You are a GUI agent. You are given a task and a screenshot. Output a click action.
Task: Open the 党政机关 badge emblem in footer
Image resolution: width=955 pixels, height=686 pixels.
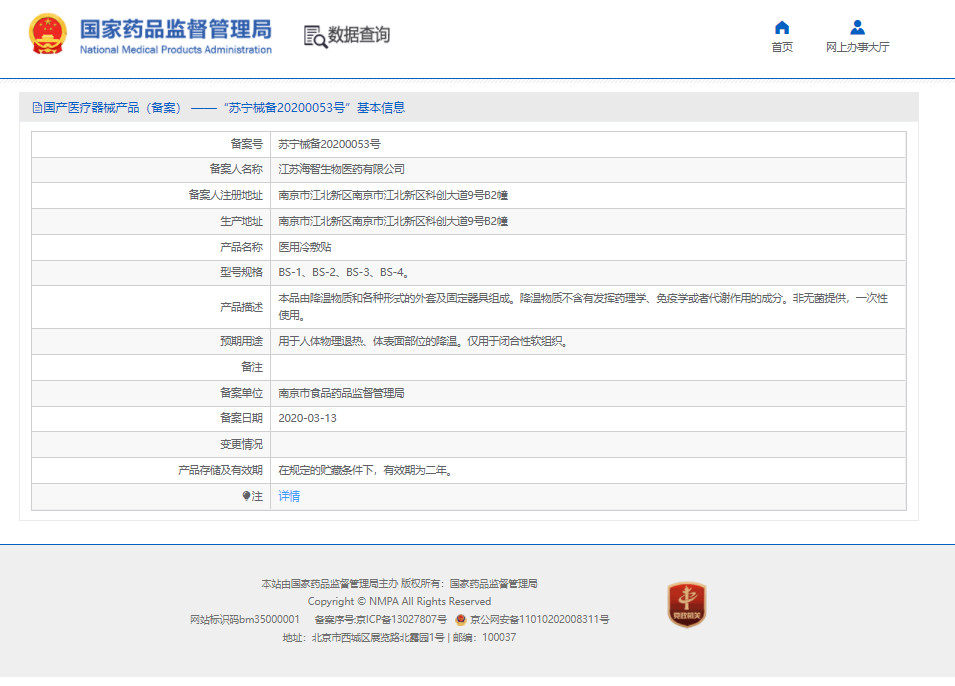[x=687, y=607]
